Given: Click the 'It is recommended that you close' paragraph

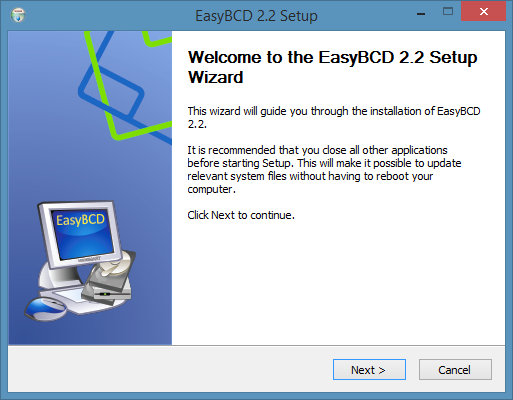Looking at the screenshot, I should tap(324, 170).
